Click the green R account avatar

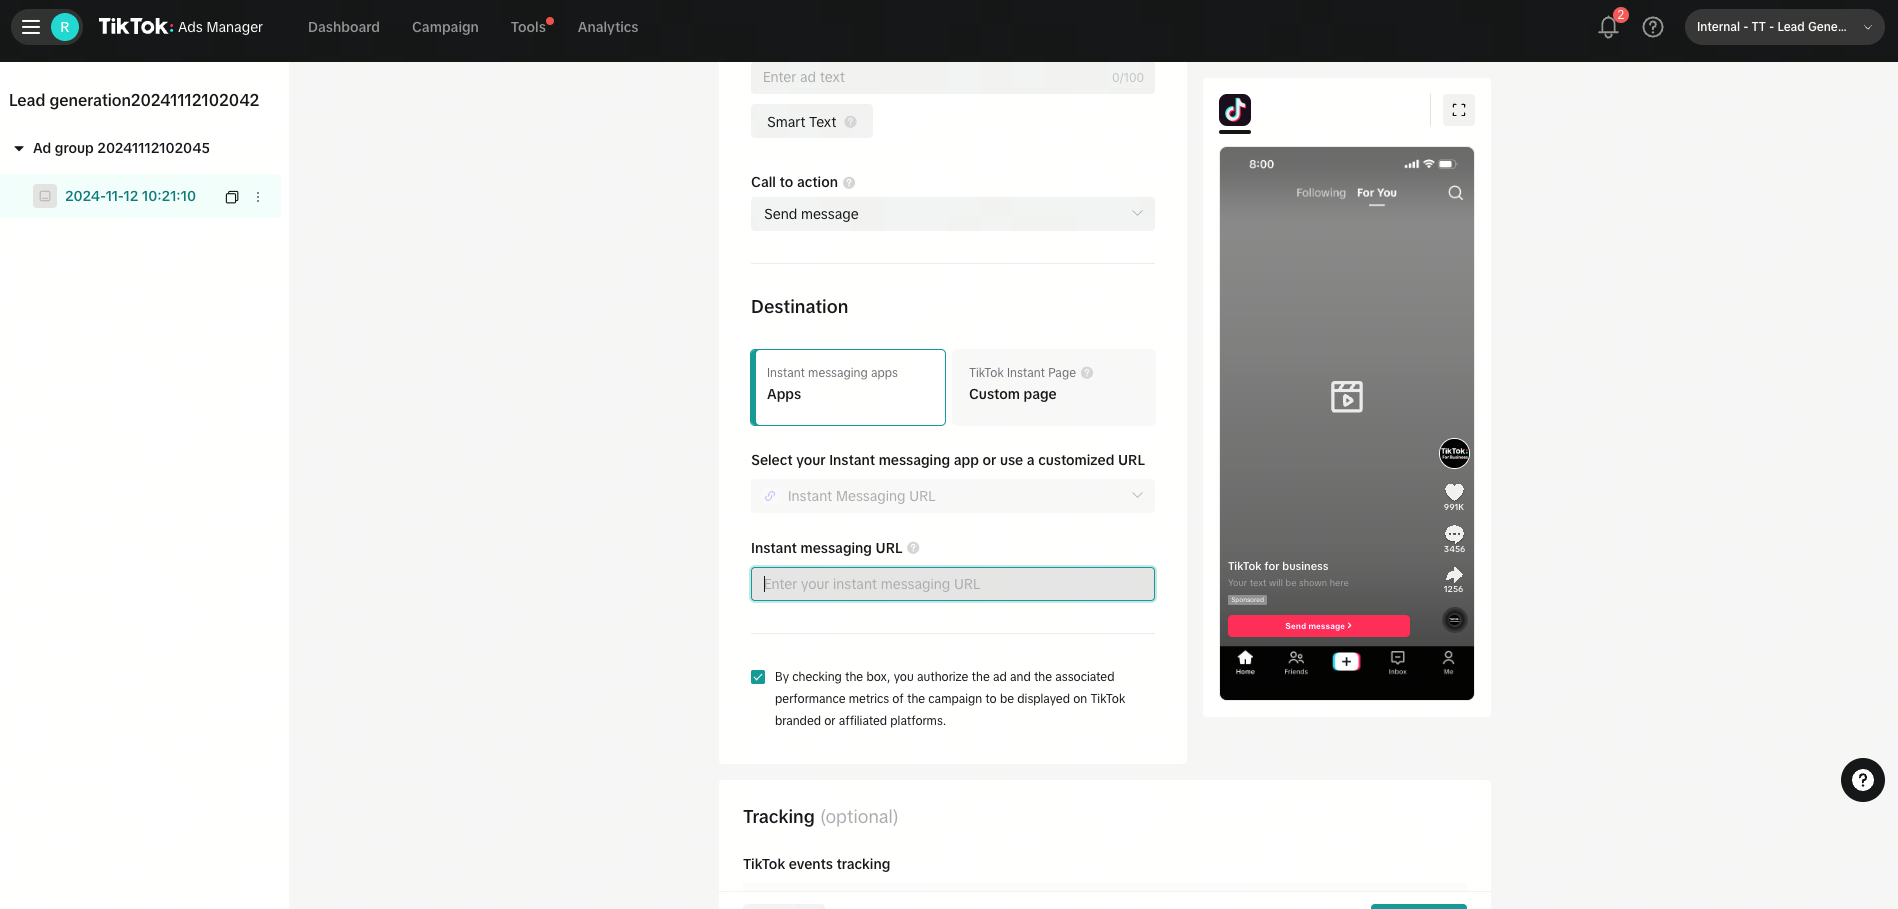coord(65,27)
